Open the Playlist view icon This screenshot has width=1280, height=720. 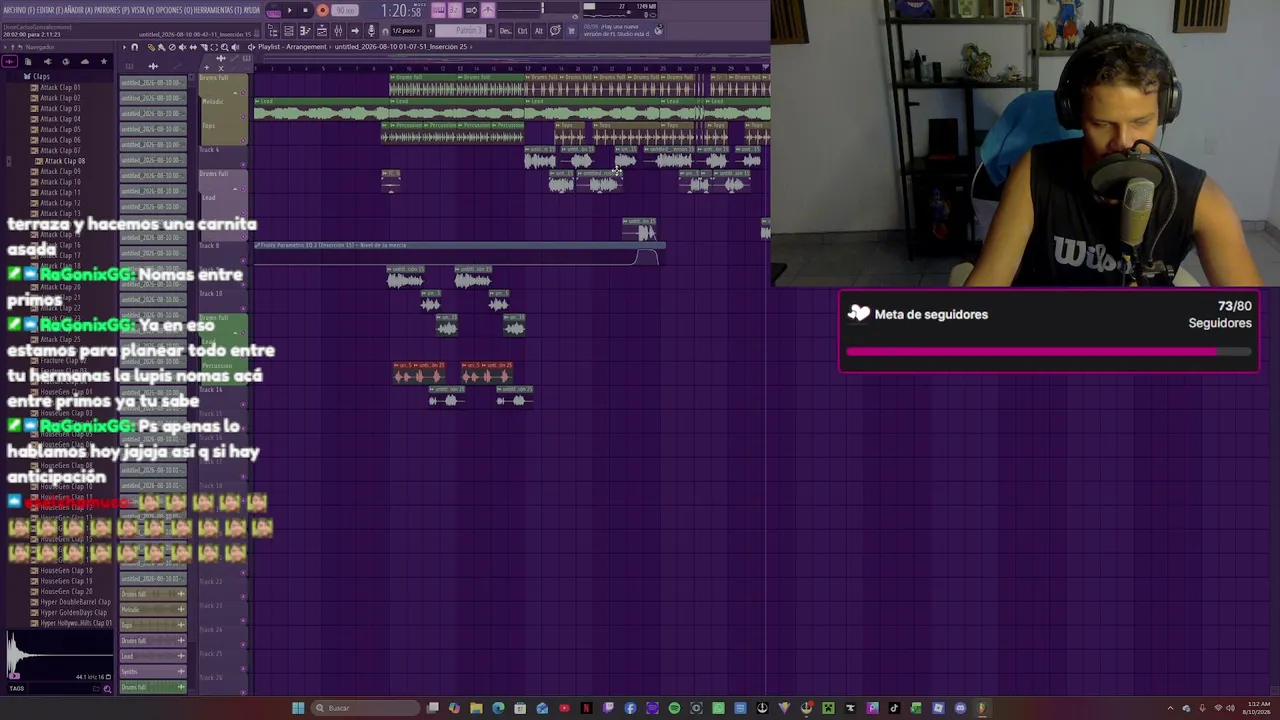click(289, 31)
